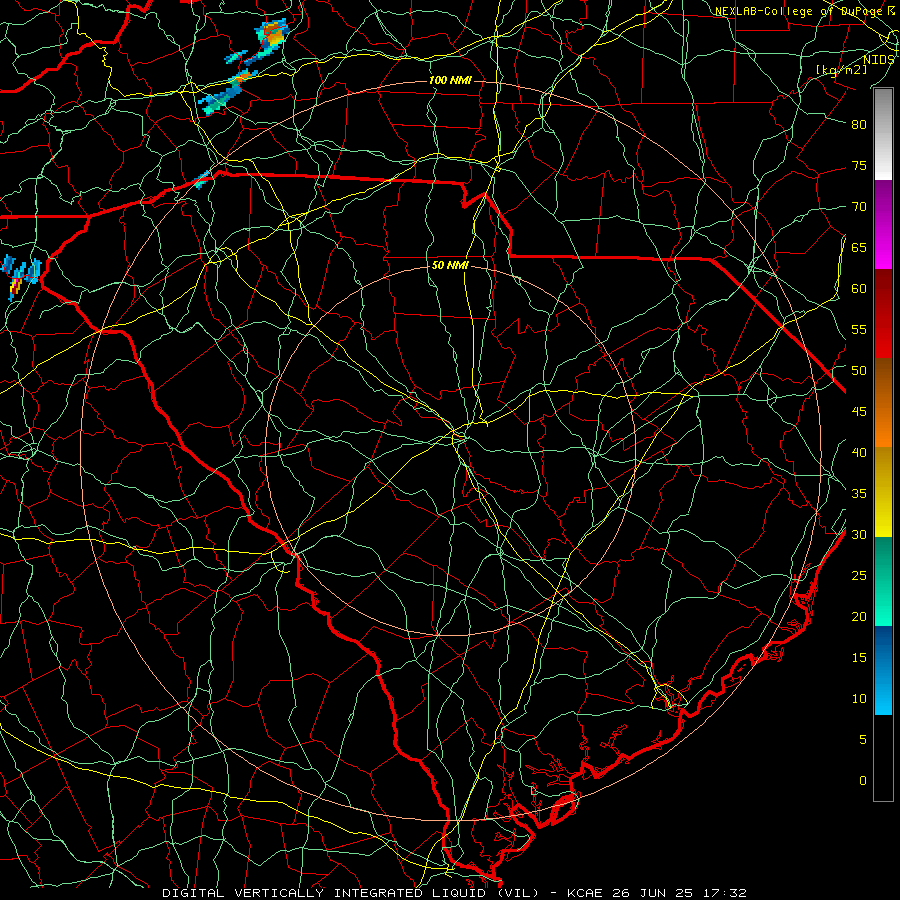900x900 pixels.
Task: Click the NIDS label
Action: click(879, 59)
